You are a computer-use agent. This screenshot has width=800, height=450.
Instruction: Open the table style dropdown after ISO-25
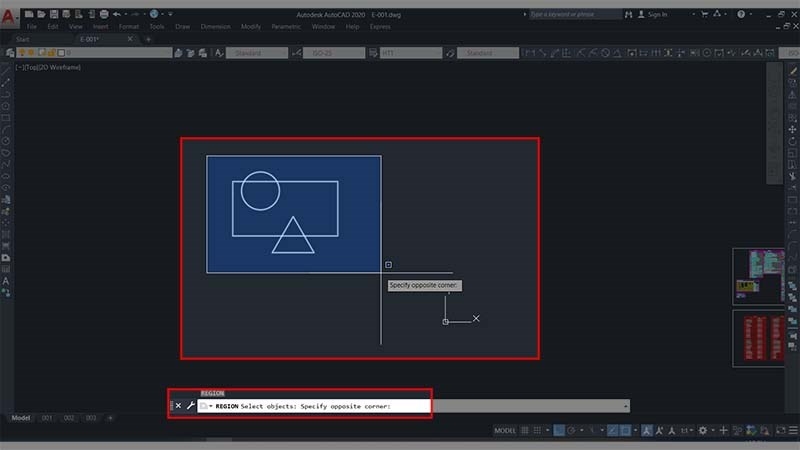[411, 53]
